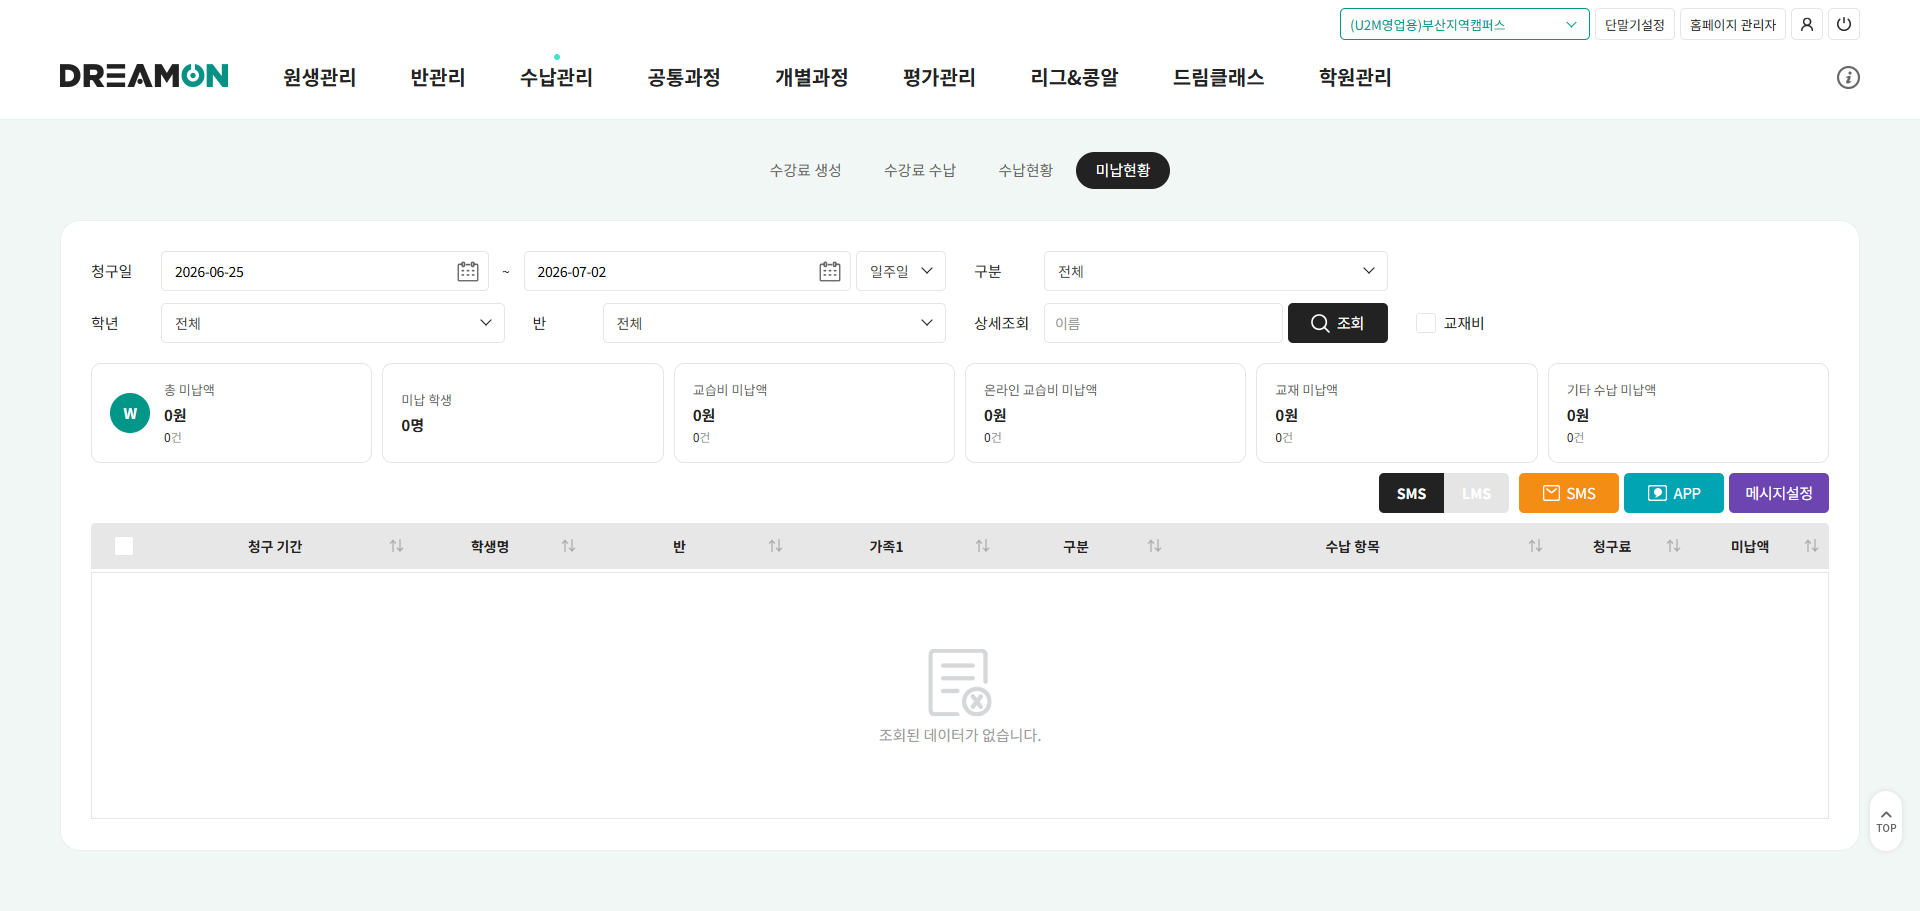Open calendar picker for start date 2026-06-25

pos(467,271)
